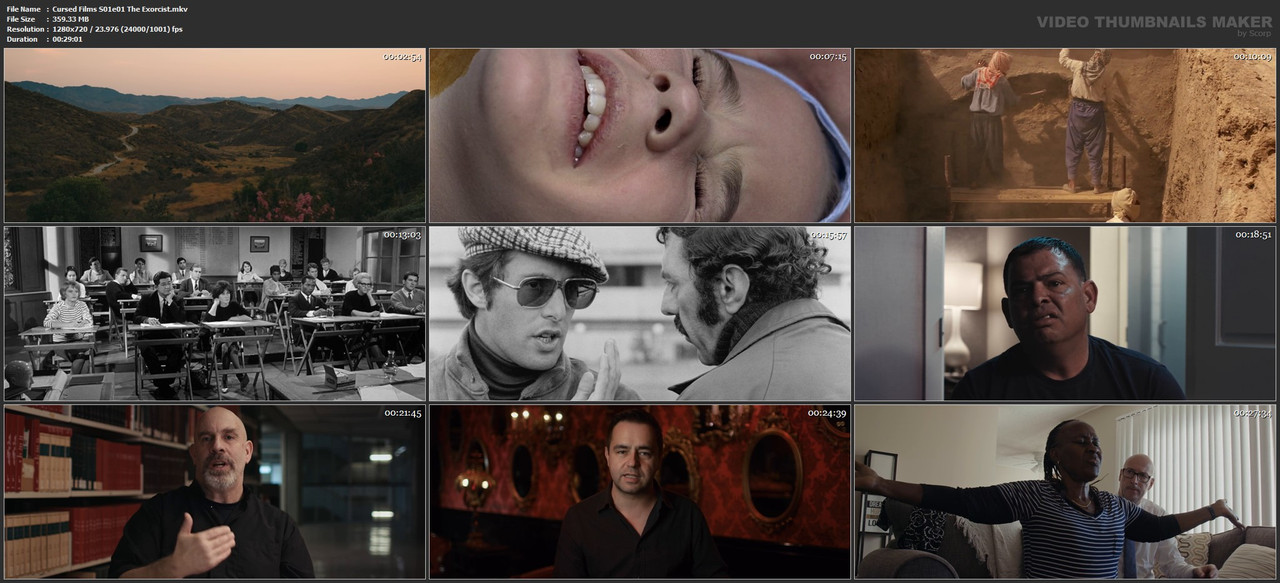Select the black-and-white classroom thumbnail
This screenshot has height=583, width=1280.
tap(215, 313)
